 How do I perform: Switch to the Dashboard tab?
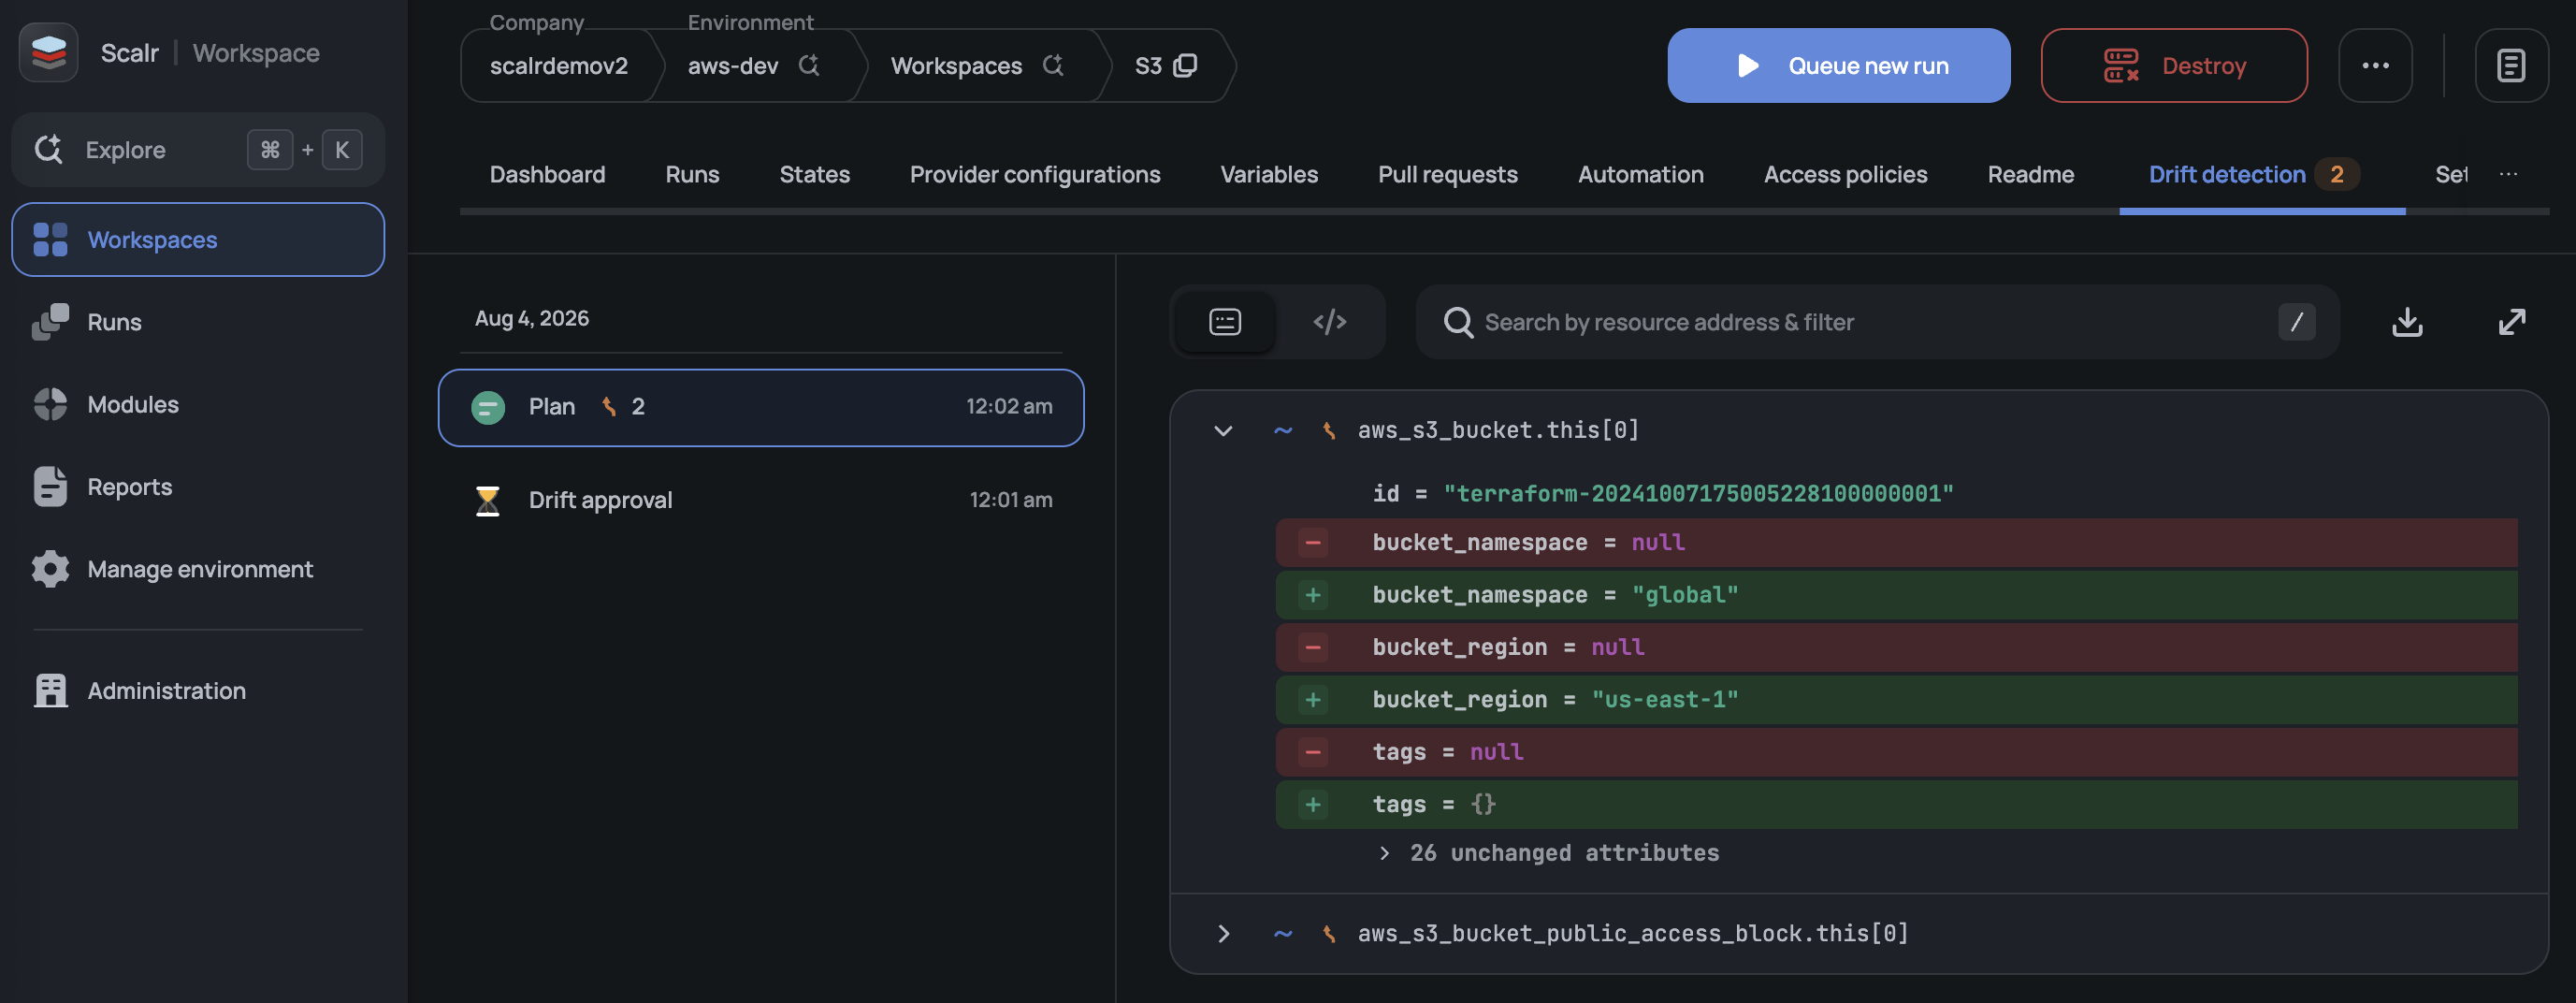click(547, 174)
